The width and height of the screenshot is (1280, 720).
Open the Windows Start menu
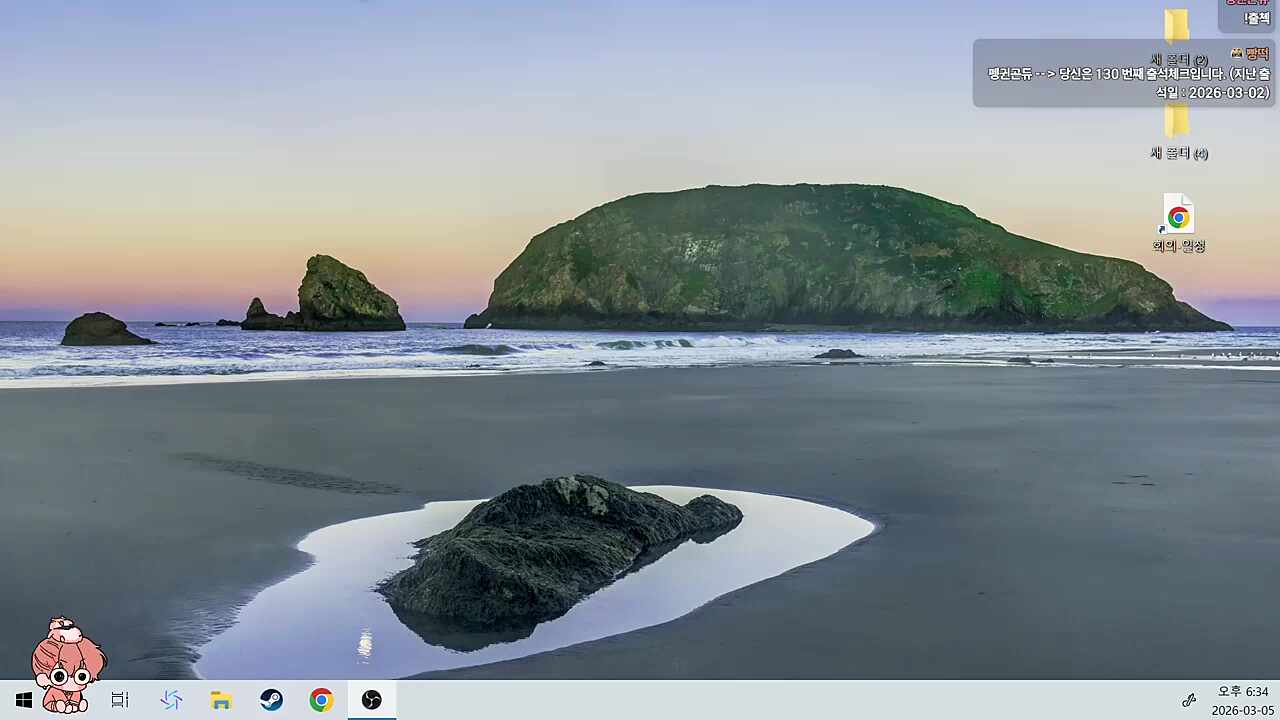click(x=24, y=700)
